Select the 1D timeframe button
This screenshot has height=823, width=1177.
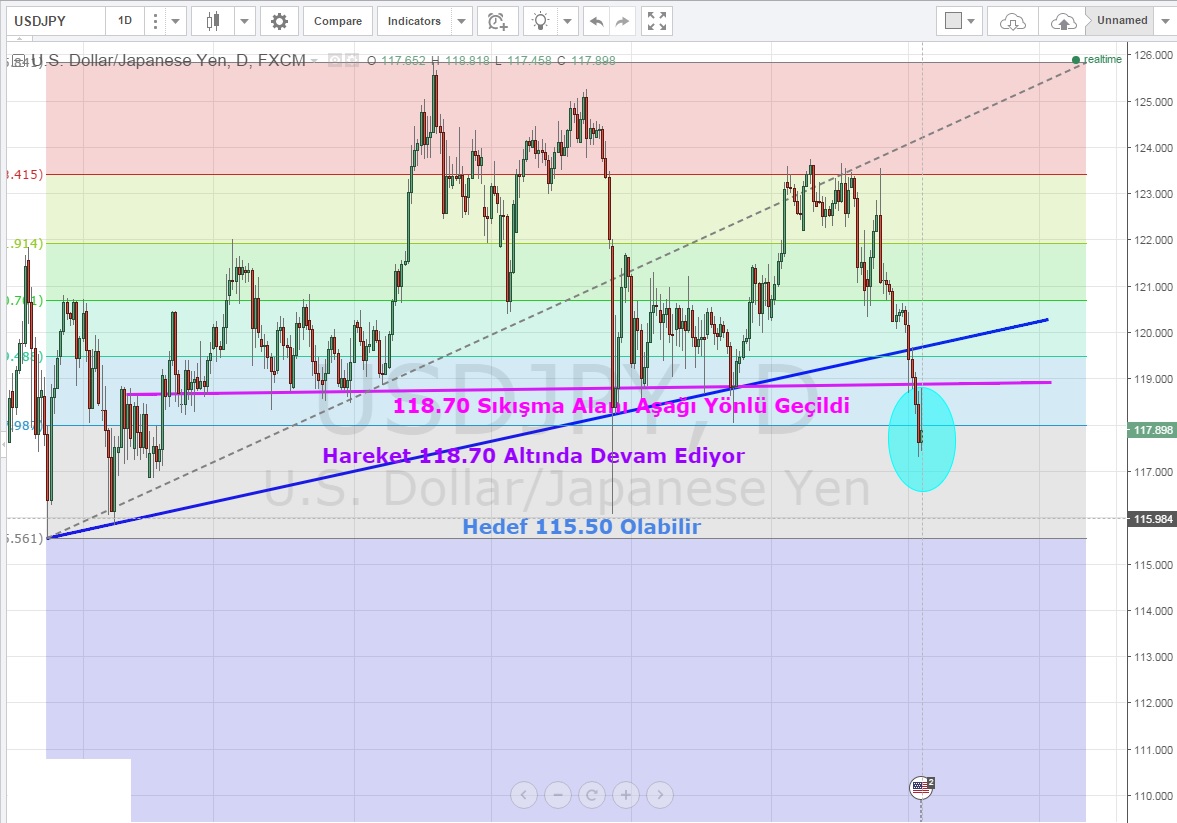point(124,21)
